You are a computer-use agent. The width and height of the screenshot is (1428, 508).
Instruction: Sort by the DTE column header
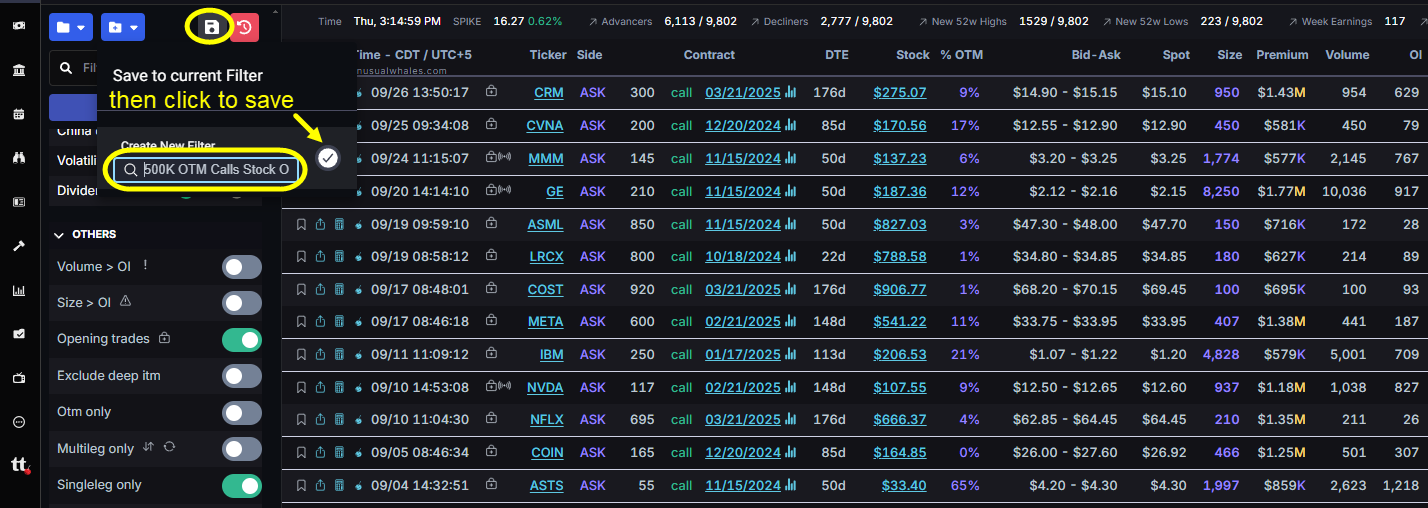coord(836,55)
